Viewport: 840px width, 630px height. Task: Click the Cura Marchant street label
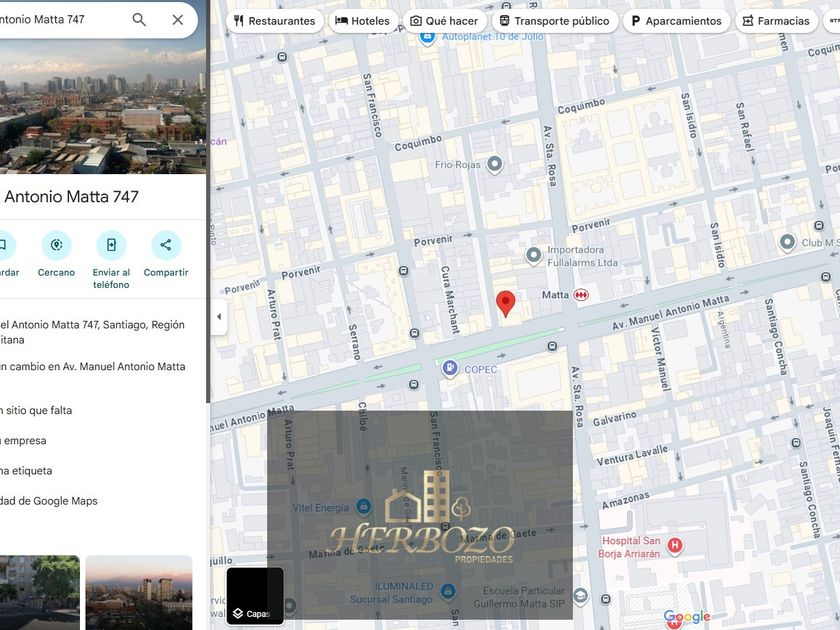[450, 299]
